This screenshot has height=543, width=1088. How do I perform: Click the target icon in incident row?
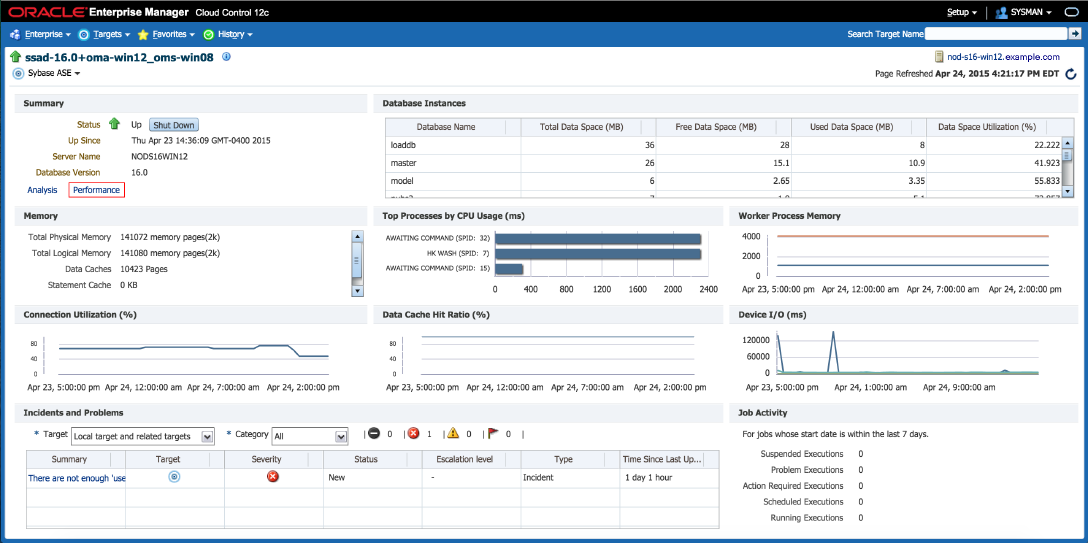pos(175,476)
